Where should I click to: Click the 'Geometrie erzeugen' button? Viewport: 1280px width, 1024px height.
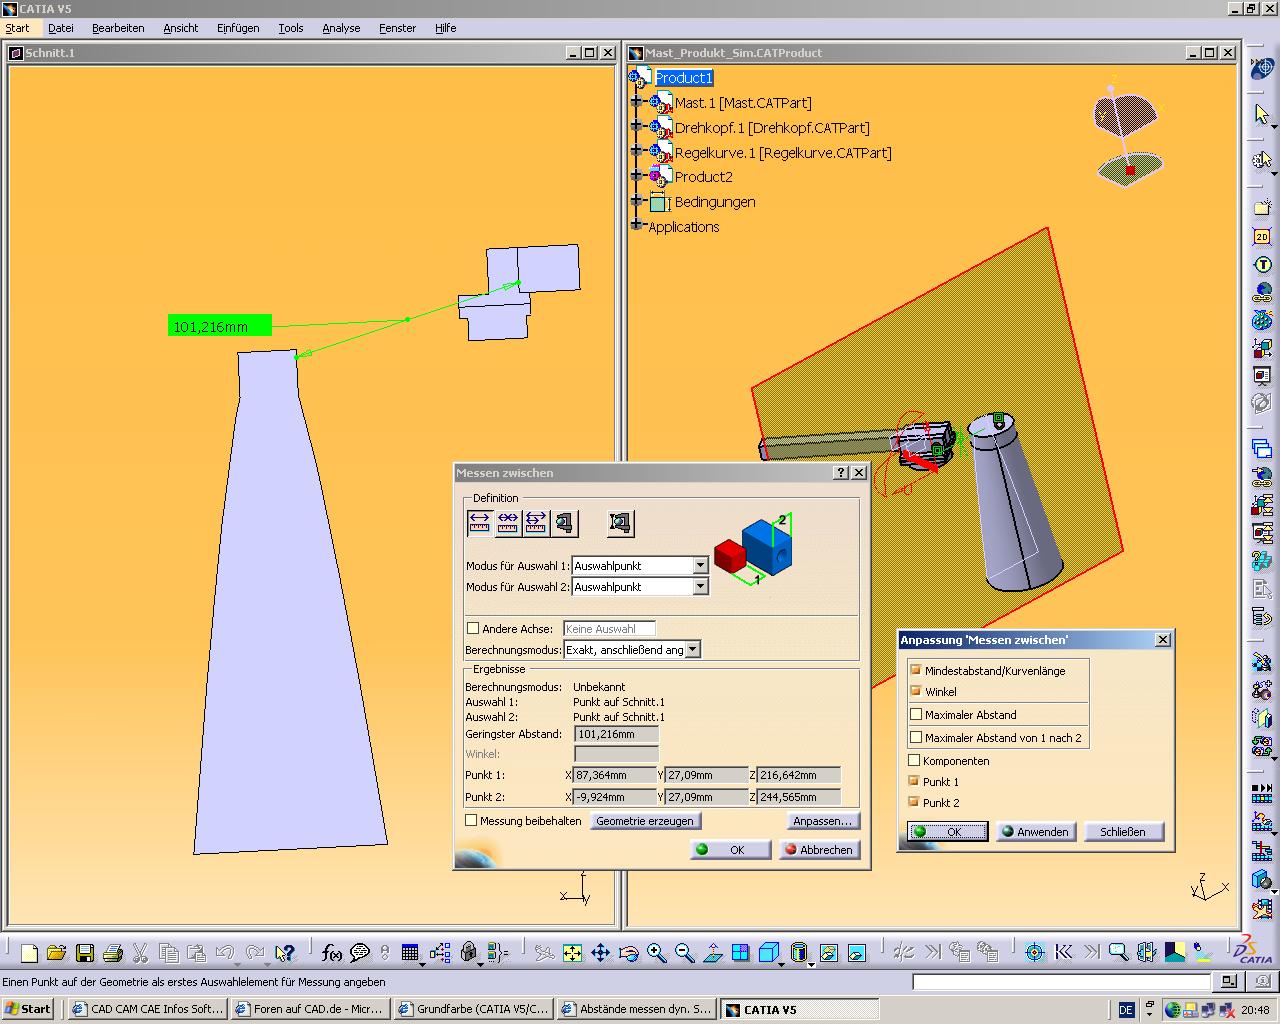(x=645, y=821)
